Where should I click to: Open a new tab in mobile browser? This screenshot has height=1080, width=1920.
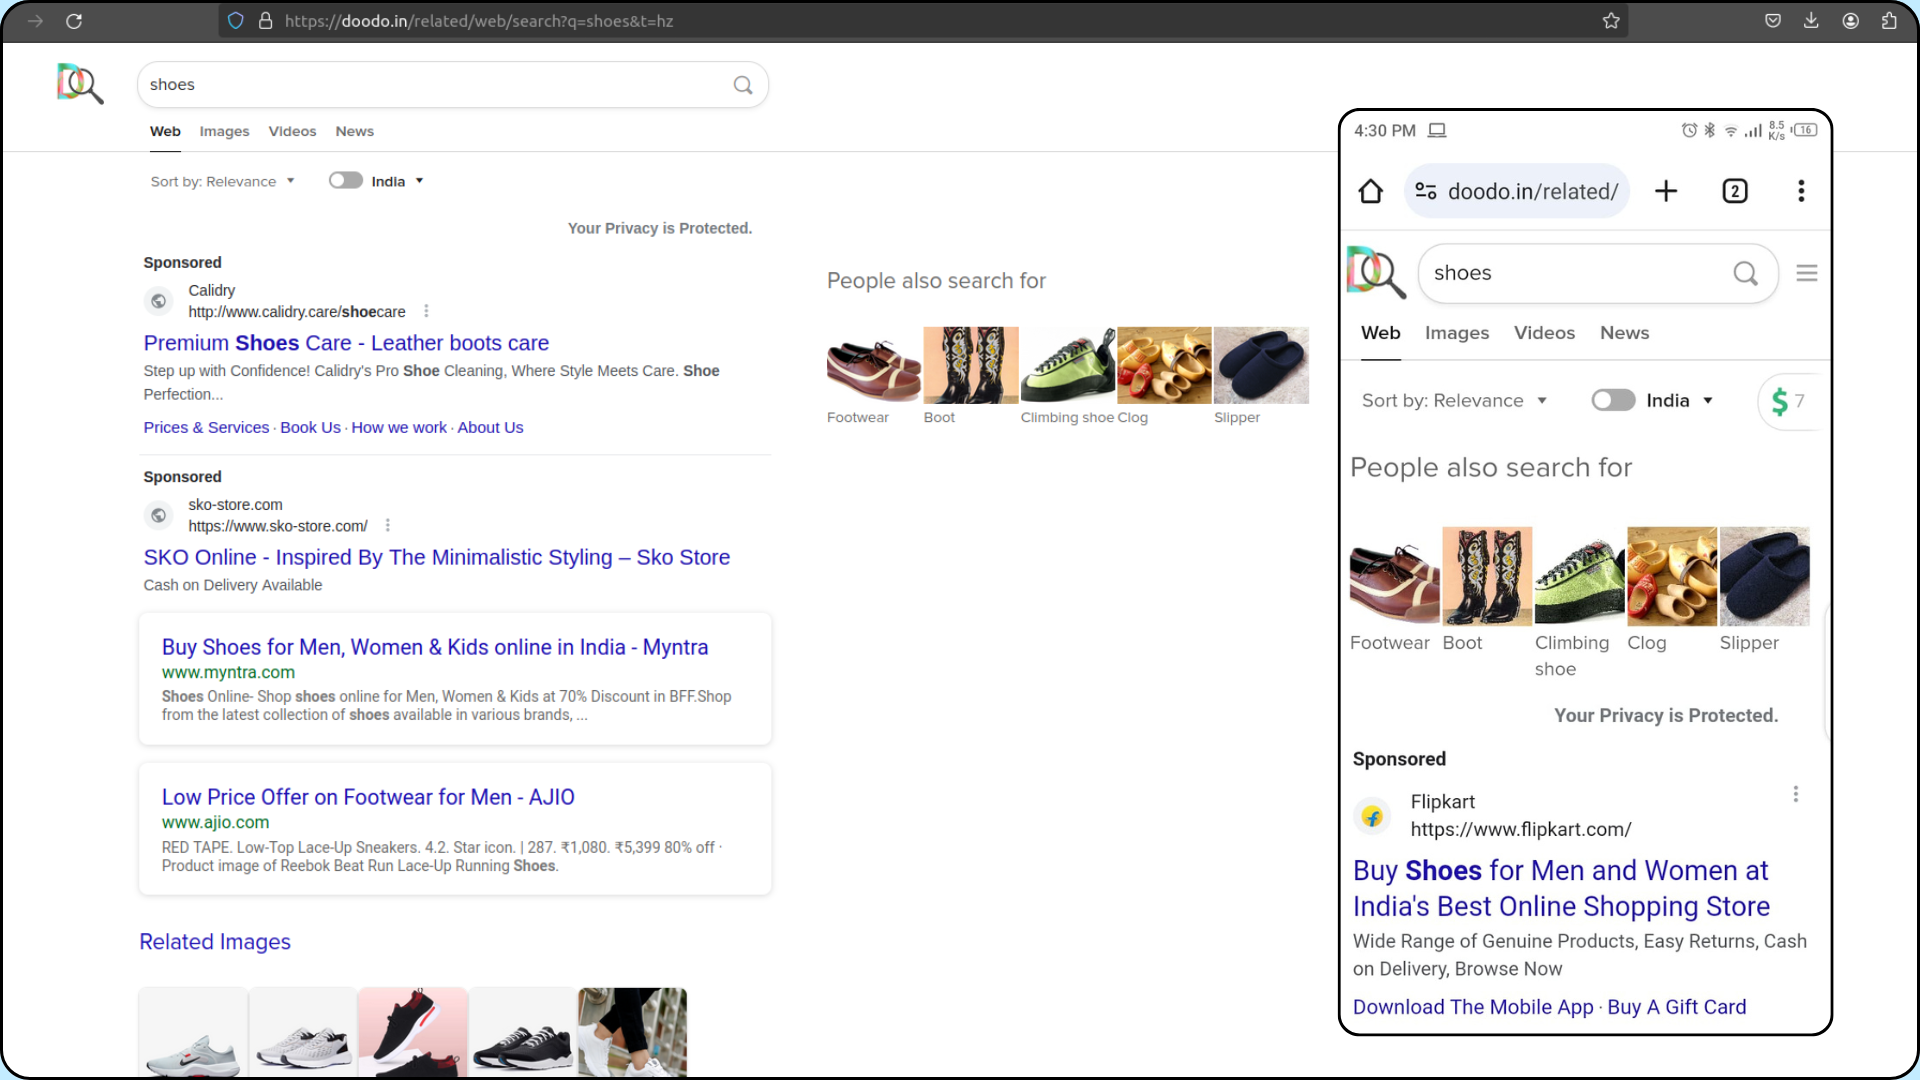1666,191
